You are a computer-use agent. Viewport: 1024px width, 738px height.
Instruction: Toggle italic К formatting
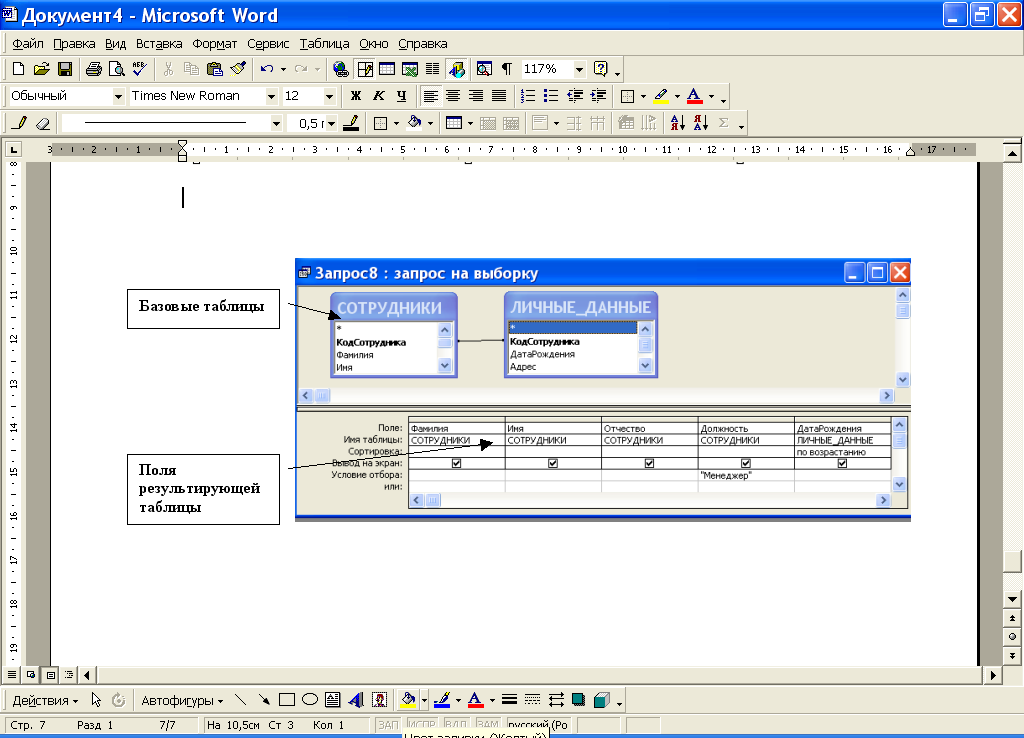pos(379,96)
